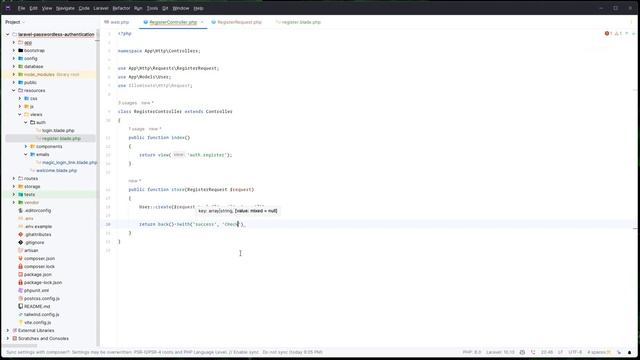Viewport: 640px width, 360px height.
Task: Select login.blade.php in project tree
Action: point(58,130)
